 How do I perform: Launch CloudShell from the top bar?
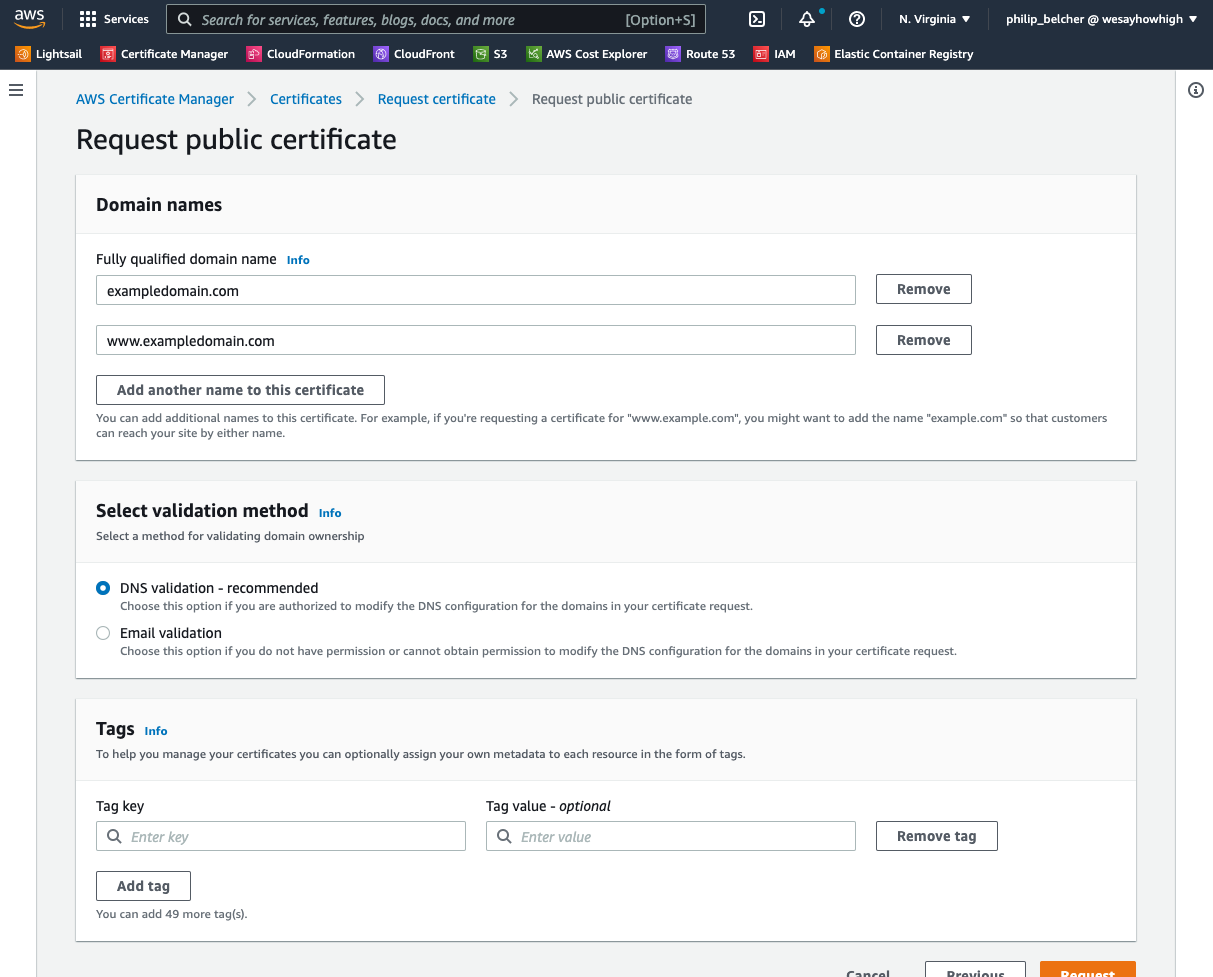(x=756, y=18)
